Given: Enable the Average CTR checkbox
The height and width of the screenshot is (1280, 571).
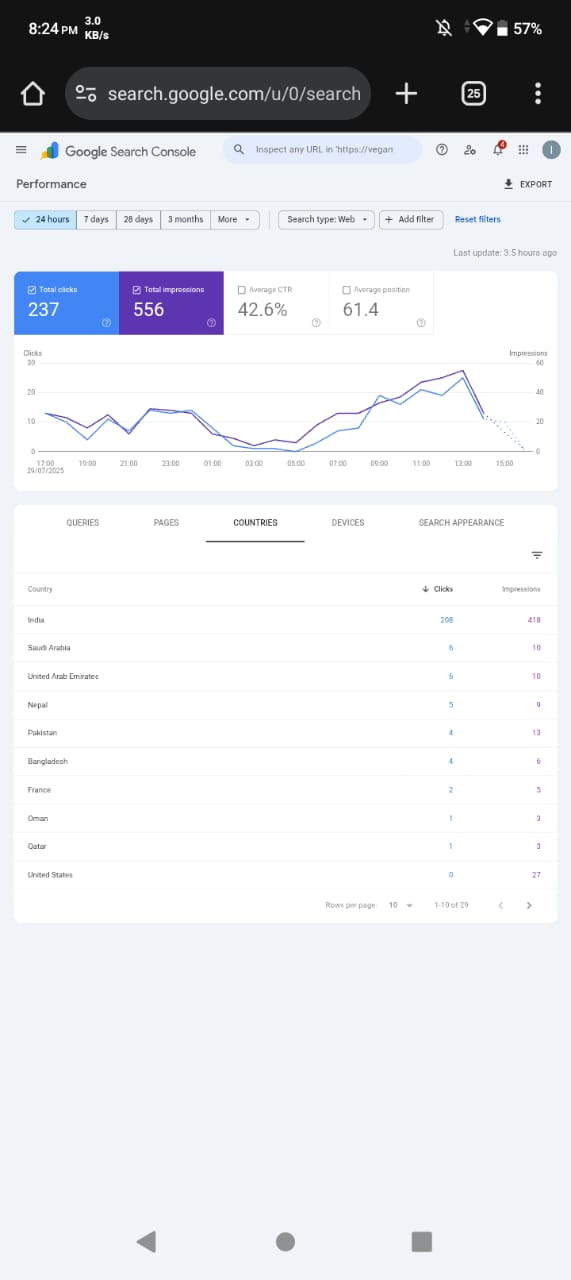Looking at the screenshot, I should (x=242, y=290).
